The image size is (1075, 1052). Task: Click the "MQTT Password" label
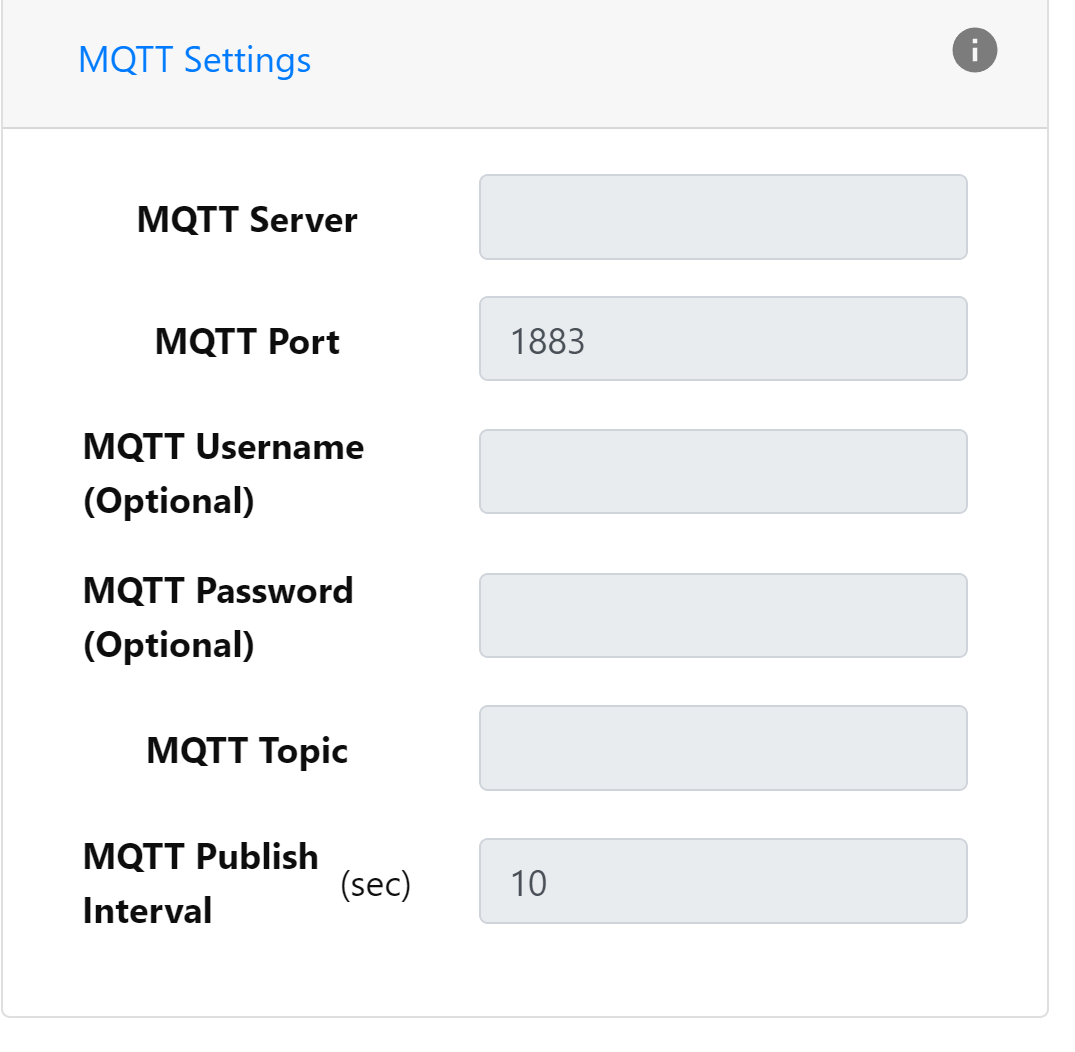218,591
